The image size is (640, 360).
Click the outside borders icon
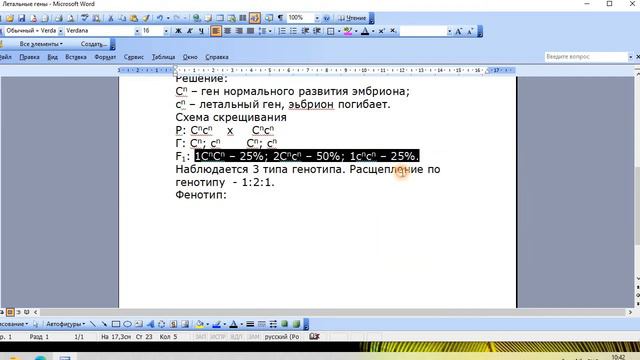(331, 31)
